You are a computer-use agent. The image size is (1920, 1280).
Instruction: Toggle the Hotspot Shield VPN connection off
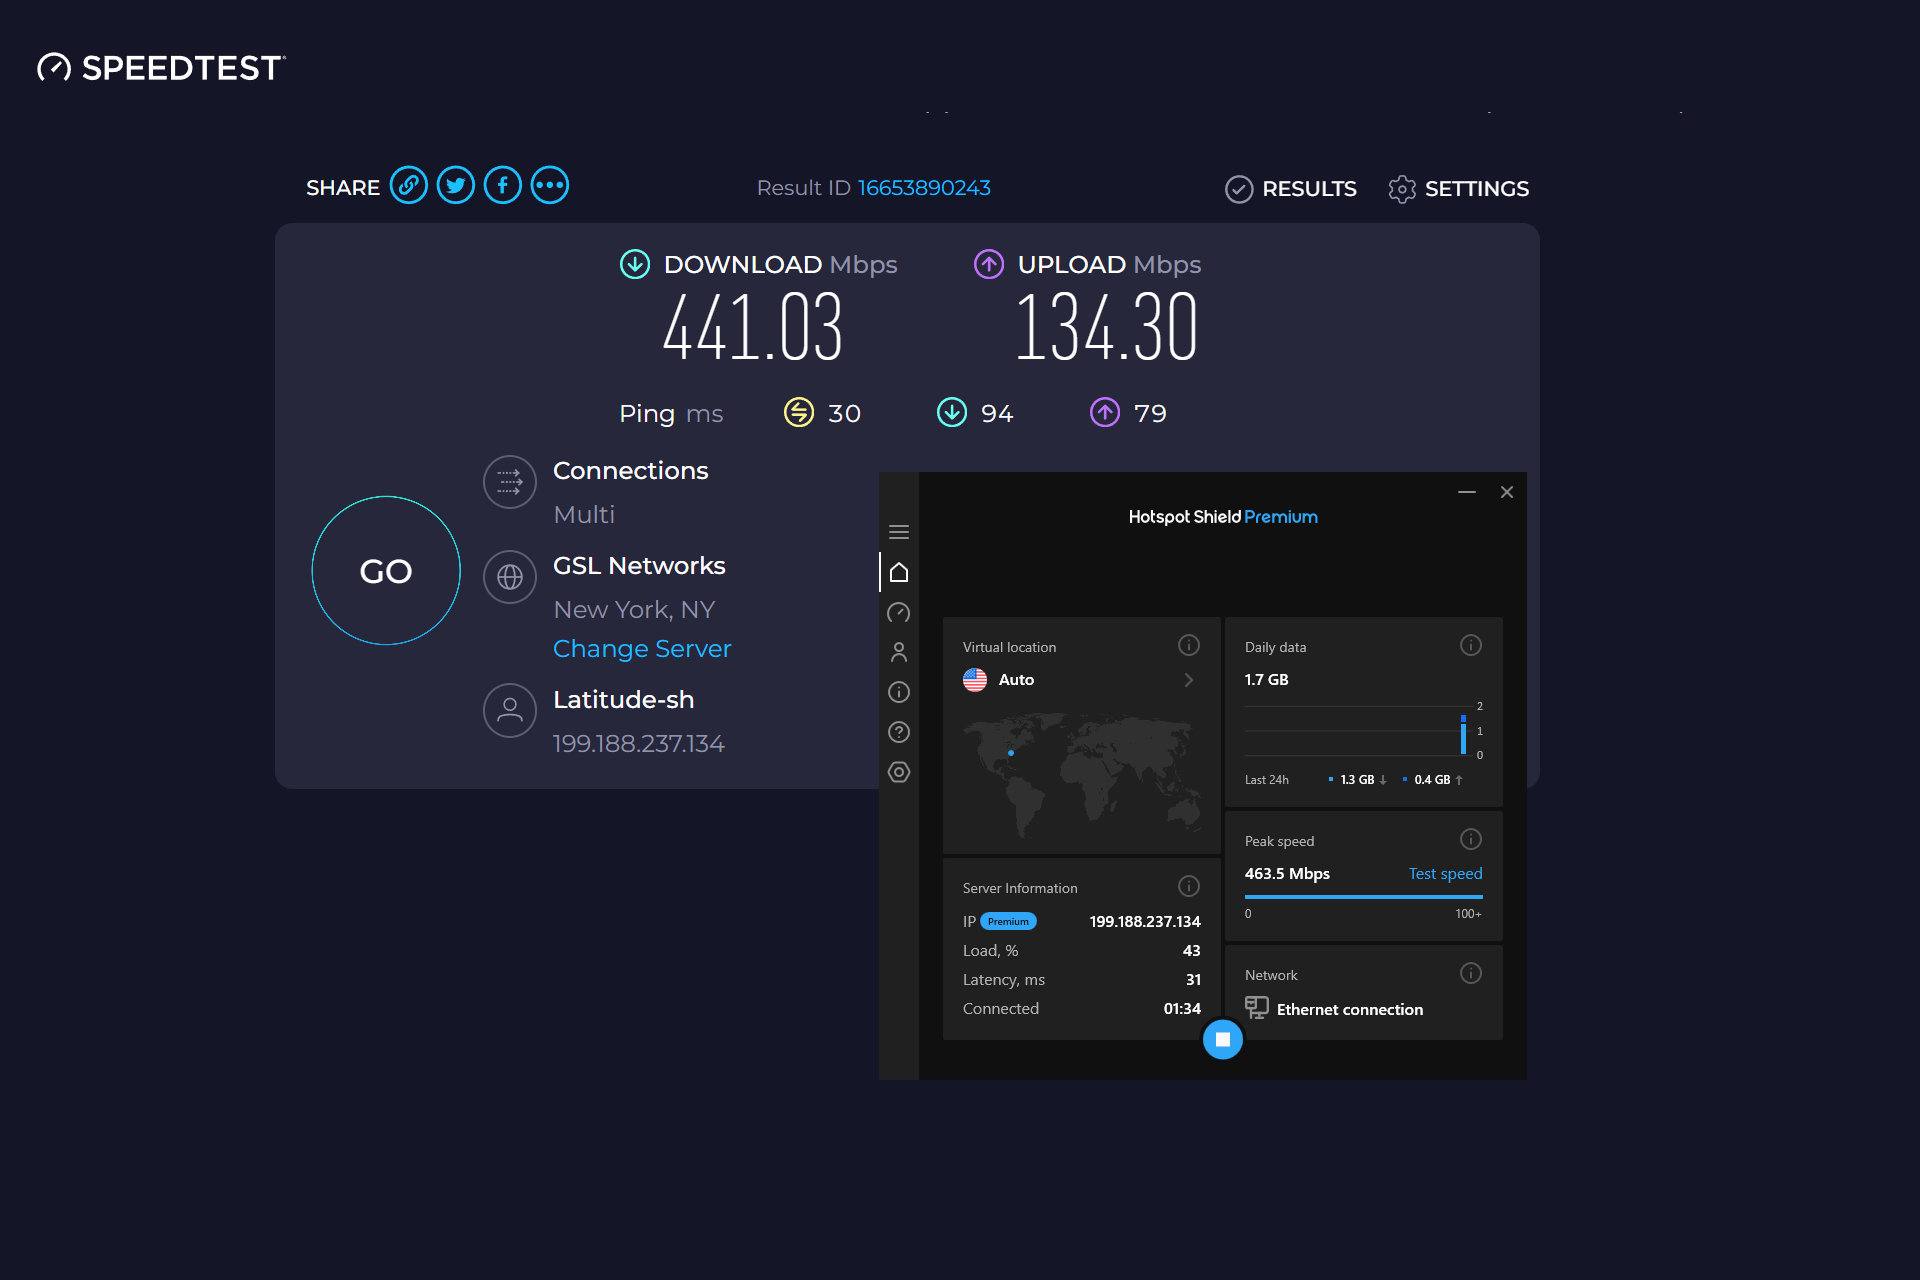click(x=1221, y=1040)
